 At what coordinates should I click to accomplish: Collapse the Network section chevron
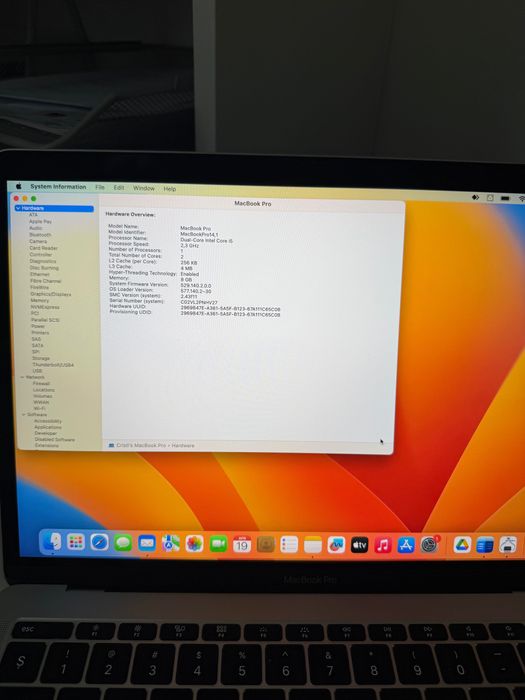point(22,377)
